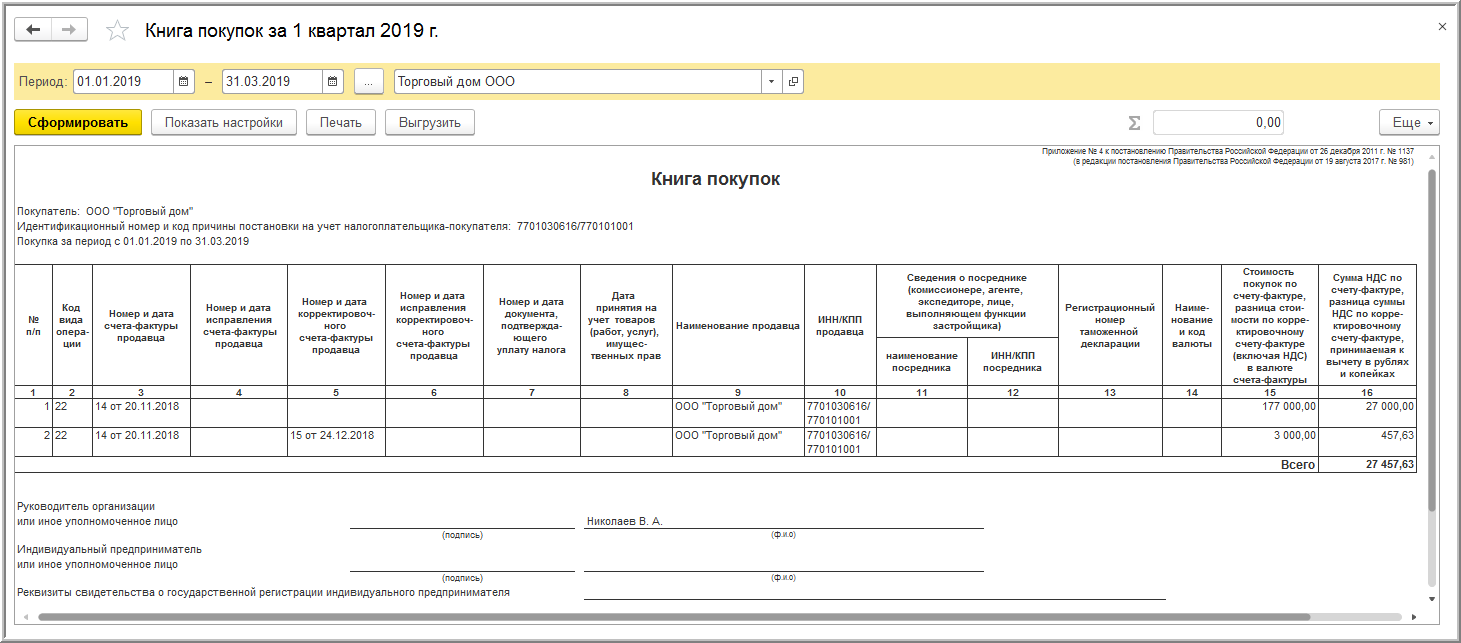Open calendar for start date 01.01.2019
Image resolution: width=1461 pixels, height=643 pixels.
[183, 81]
